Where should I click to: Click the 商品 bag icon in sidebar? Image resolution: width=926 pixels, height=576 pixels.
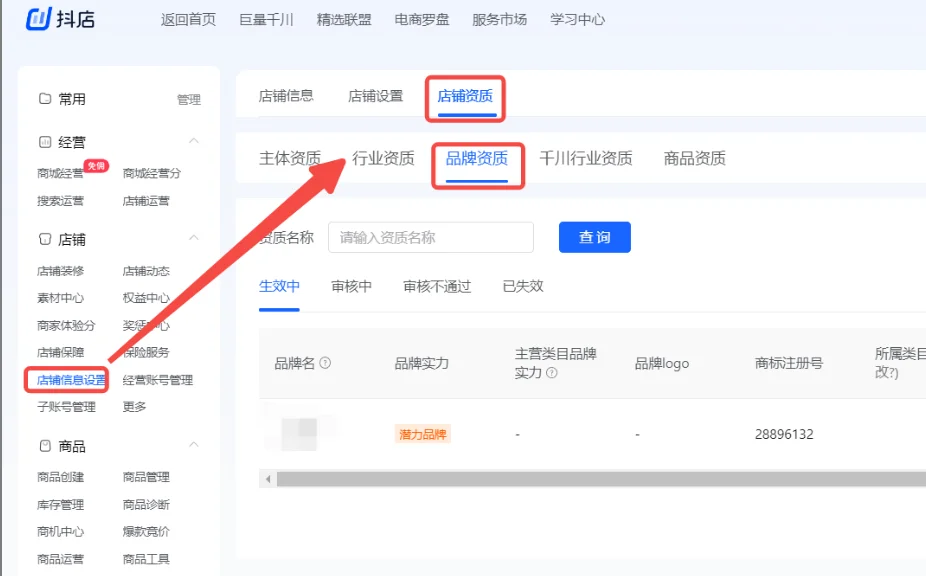45,446
